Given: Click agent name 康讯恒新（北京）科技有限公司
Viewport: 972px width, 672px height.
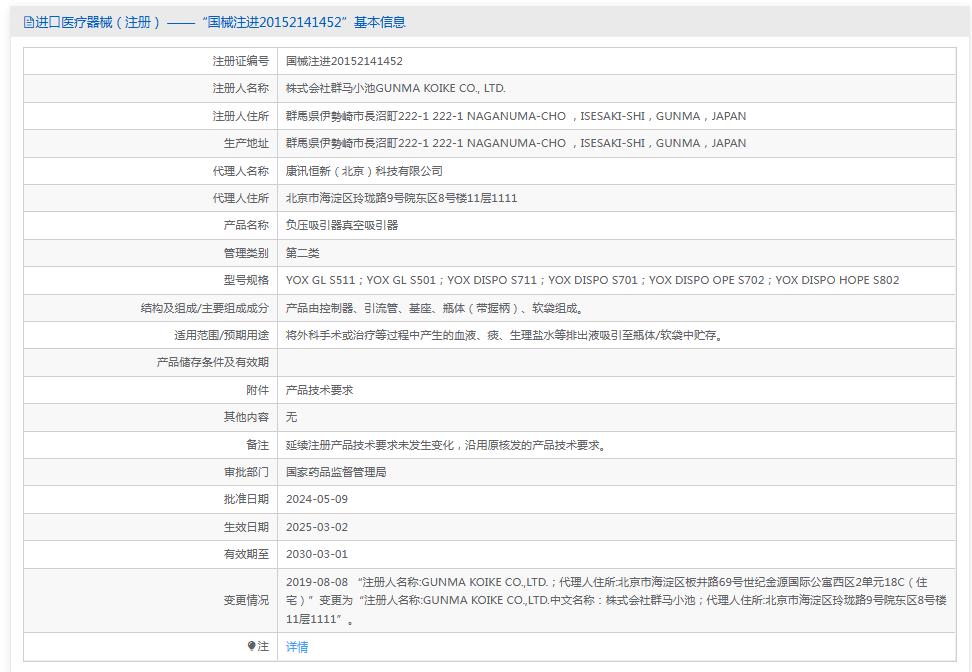Looking at the screenshot, I should [x=364, y=170].
